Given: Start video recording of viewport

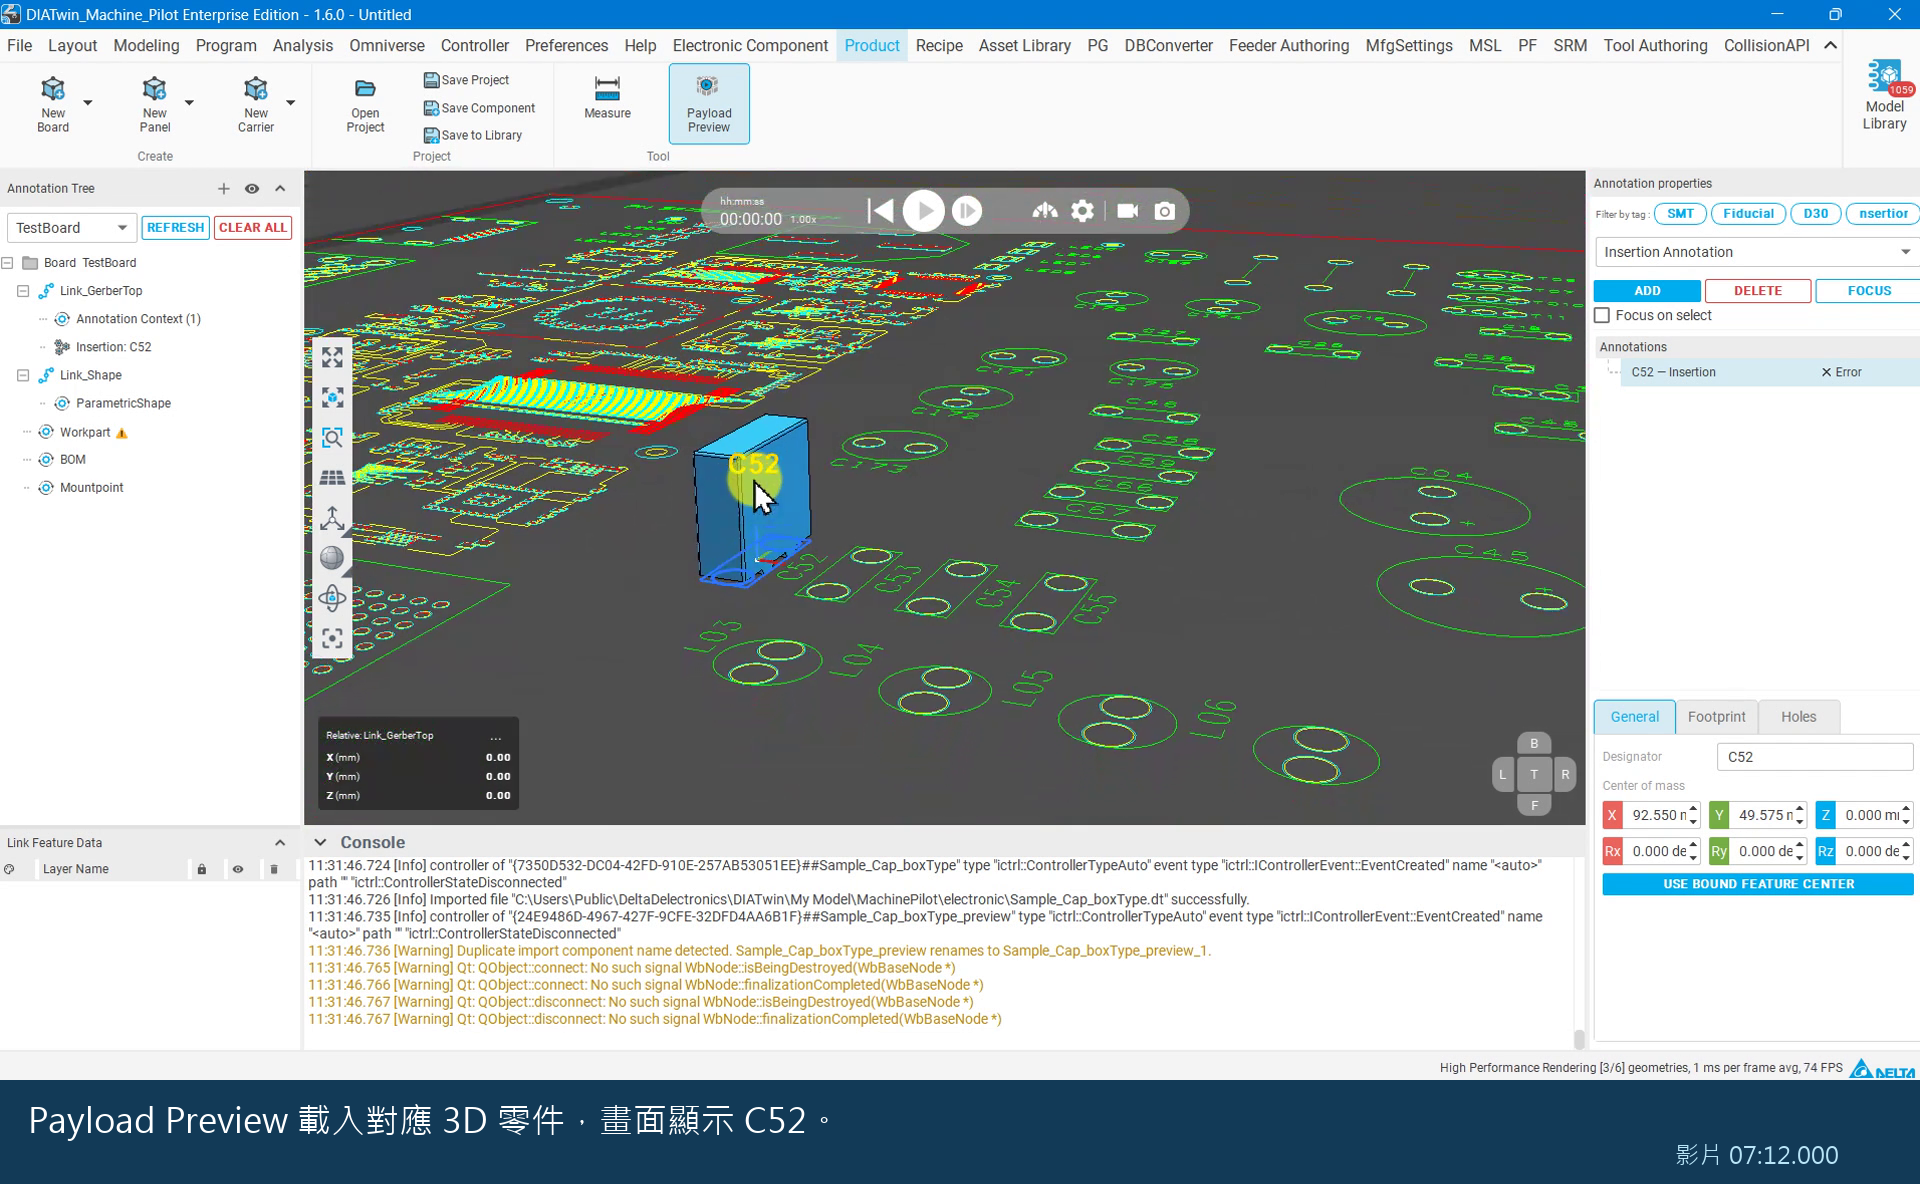Looking at the screenshot, I should tap(1127, 211).
